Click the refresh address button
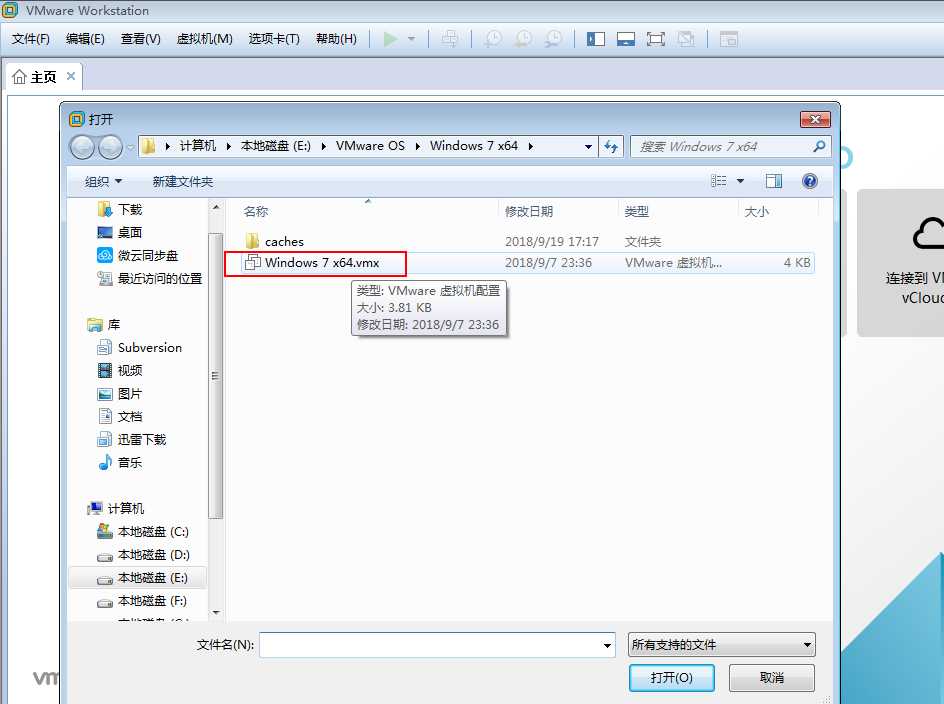The image size is (944, 704). (x=611, y=146)
